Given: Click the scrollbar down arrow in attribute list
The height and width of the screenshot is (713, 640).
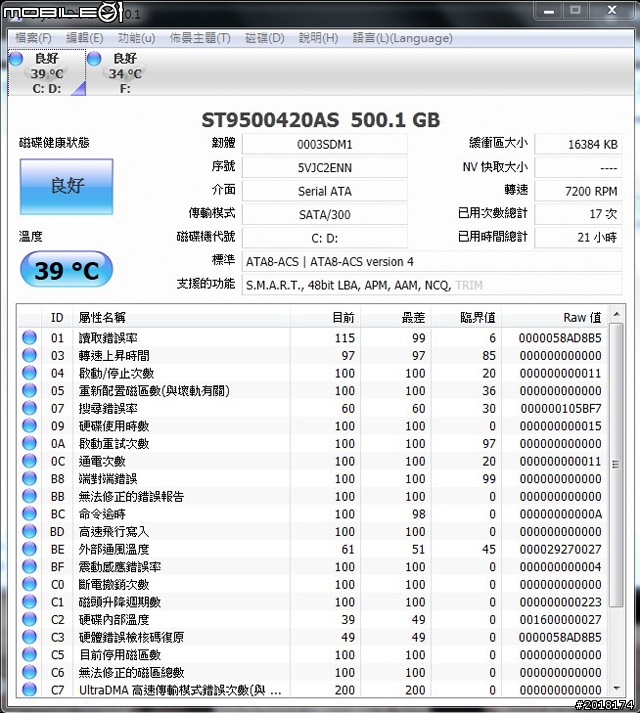Looking at the screenshot, I should pos(616,688).
